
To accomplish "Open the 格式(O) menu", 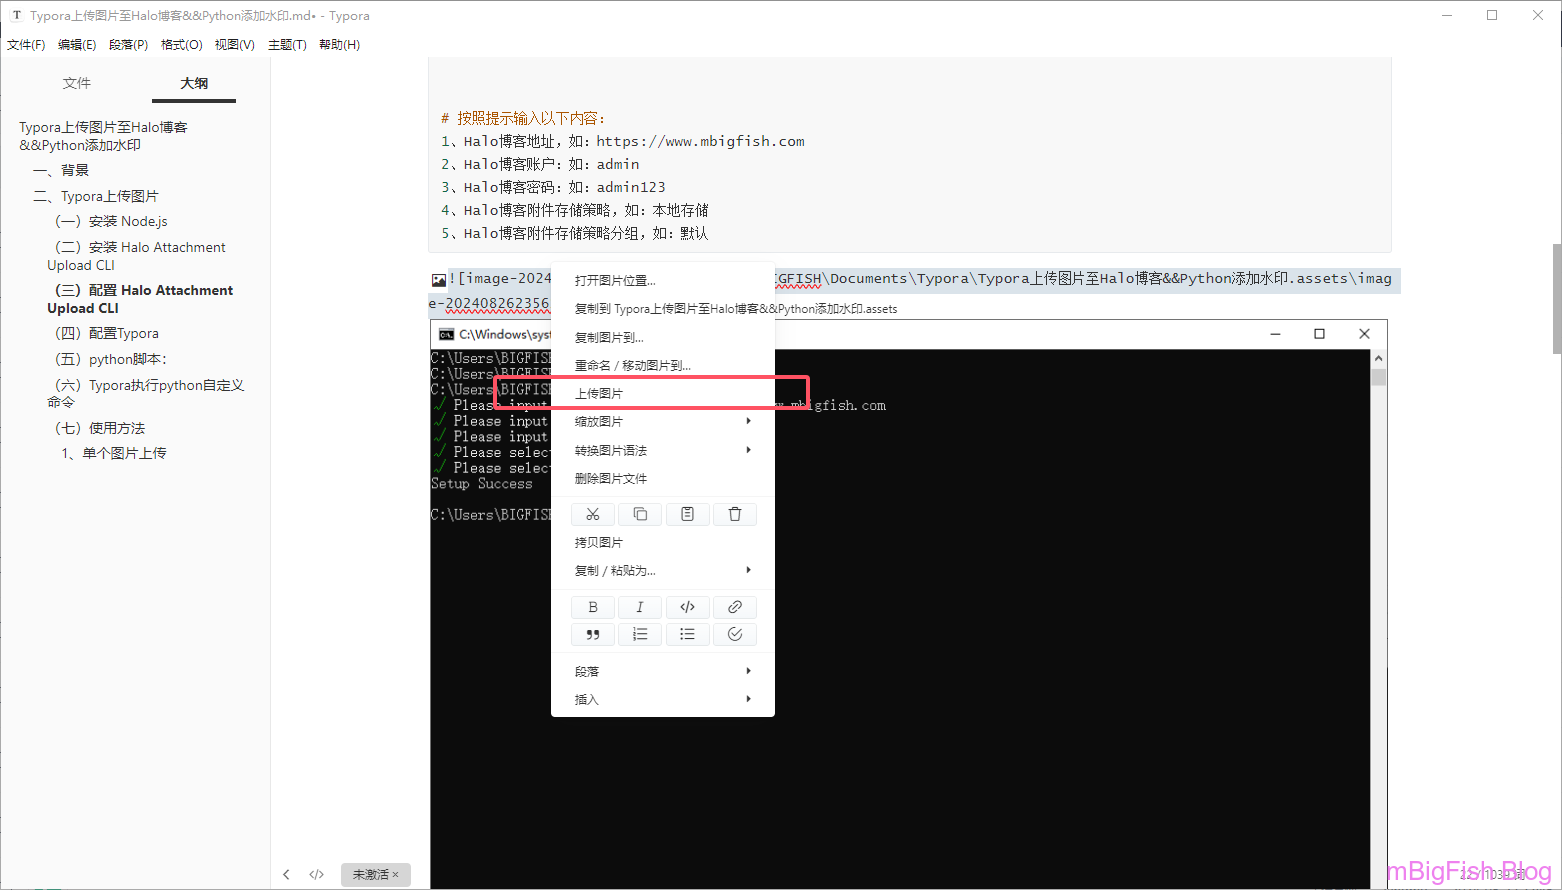I will (x=181, y=45).
